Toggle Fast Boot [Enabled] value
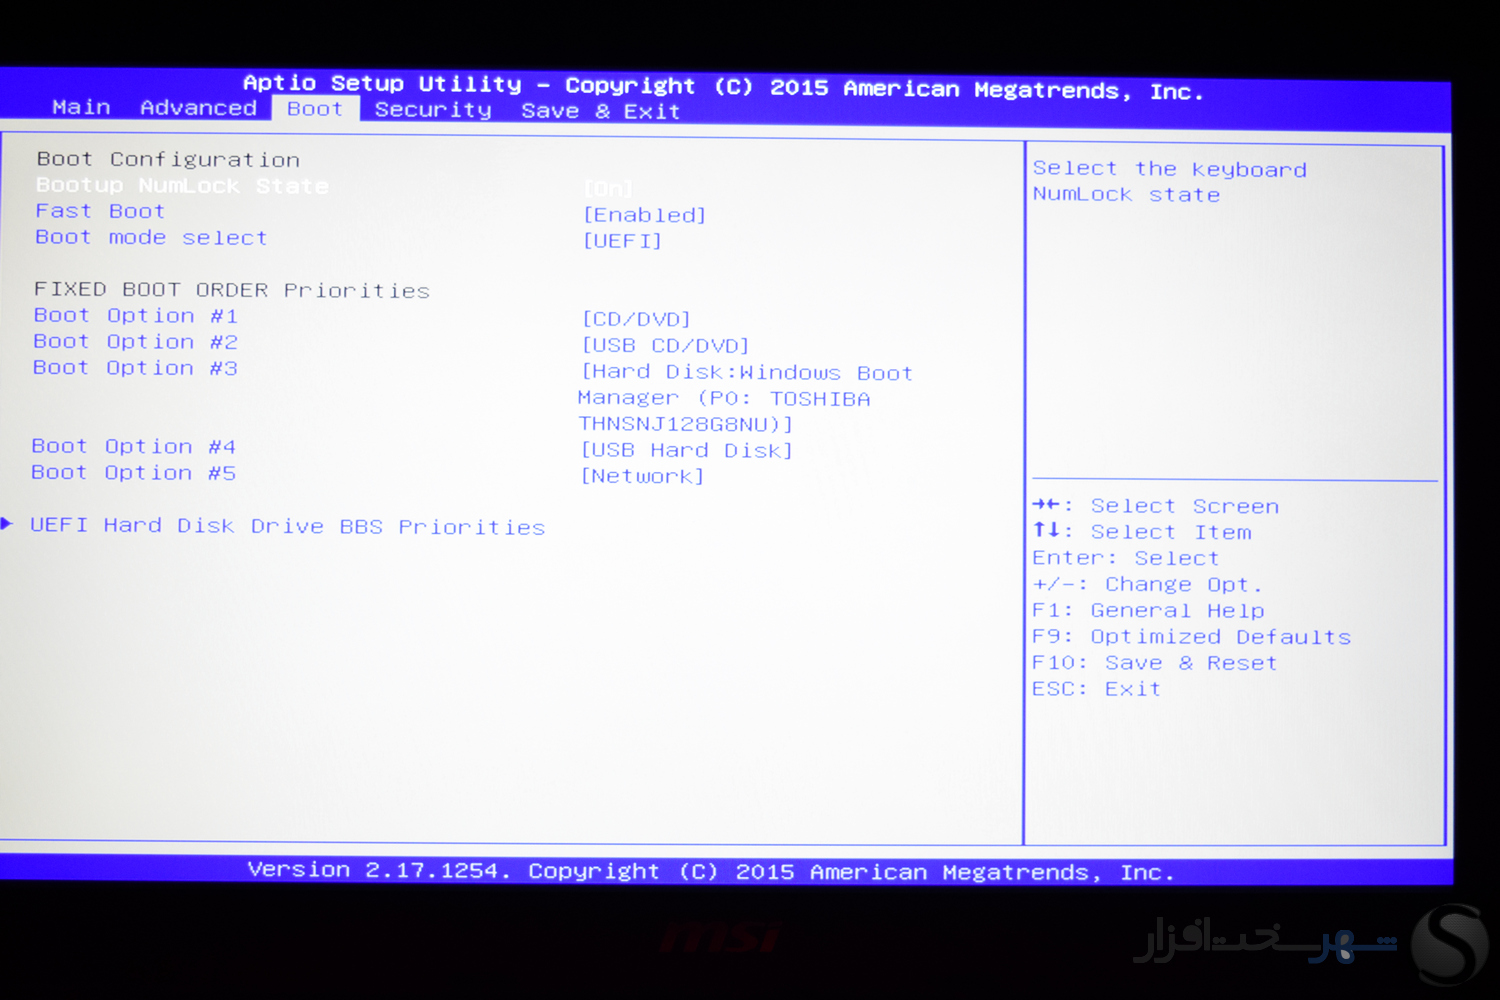The width and height of the screenshot is (1500, 1000). pyautogui.click(x=644, y=215)
